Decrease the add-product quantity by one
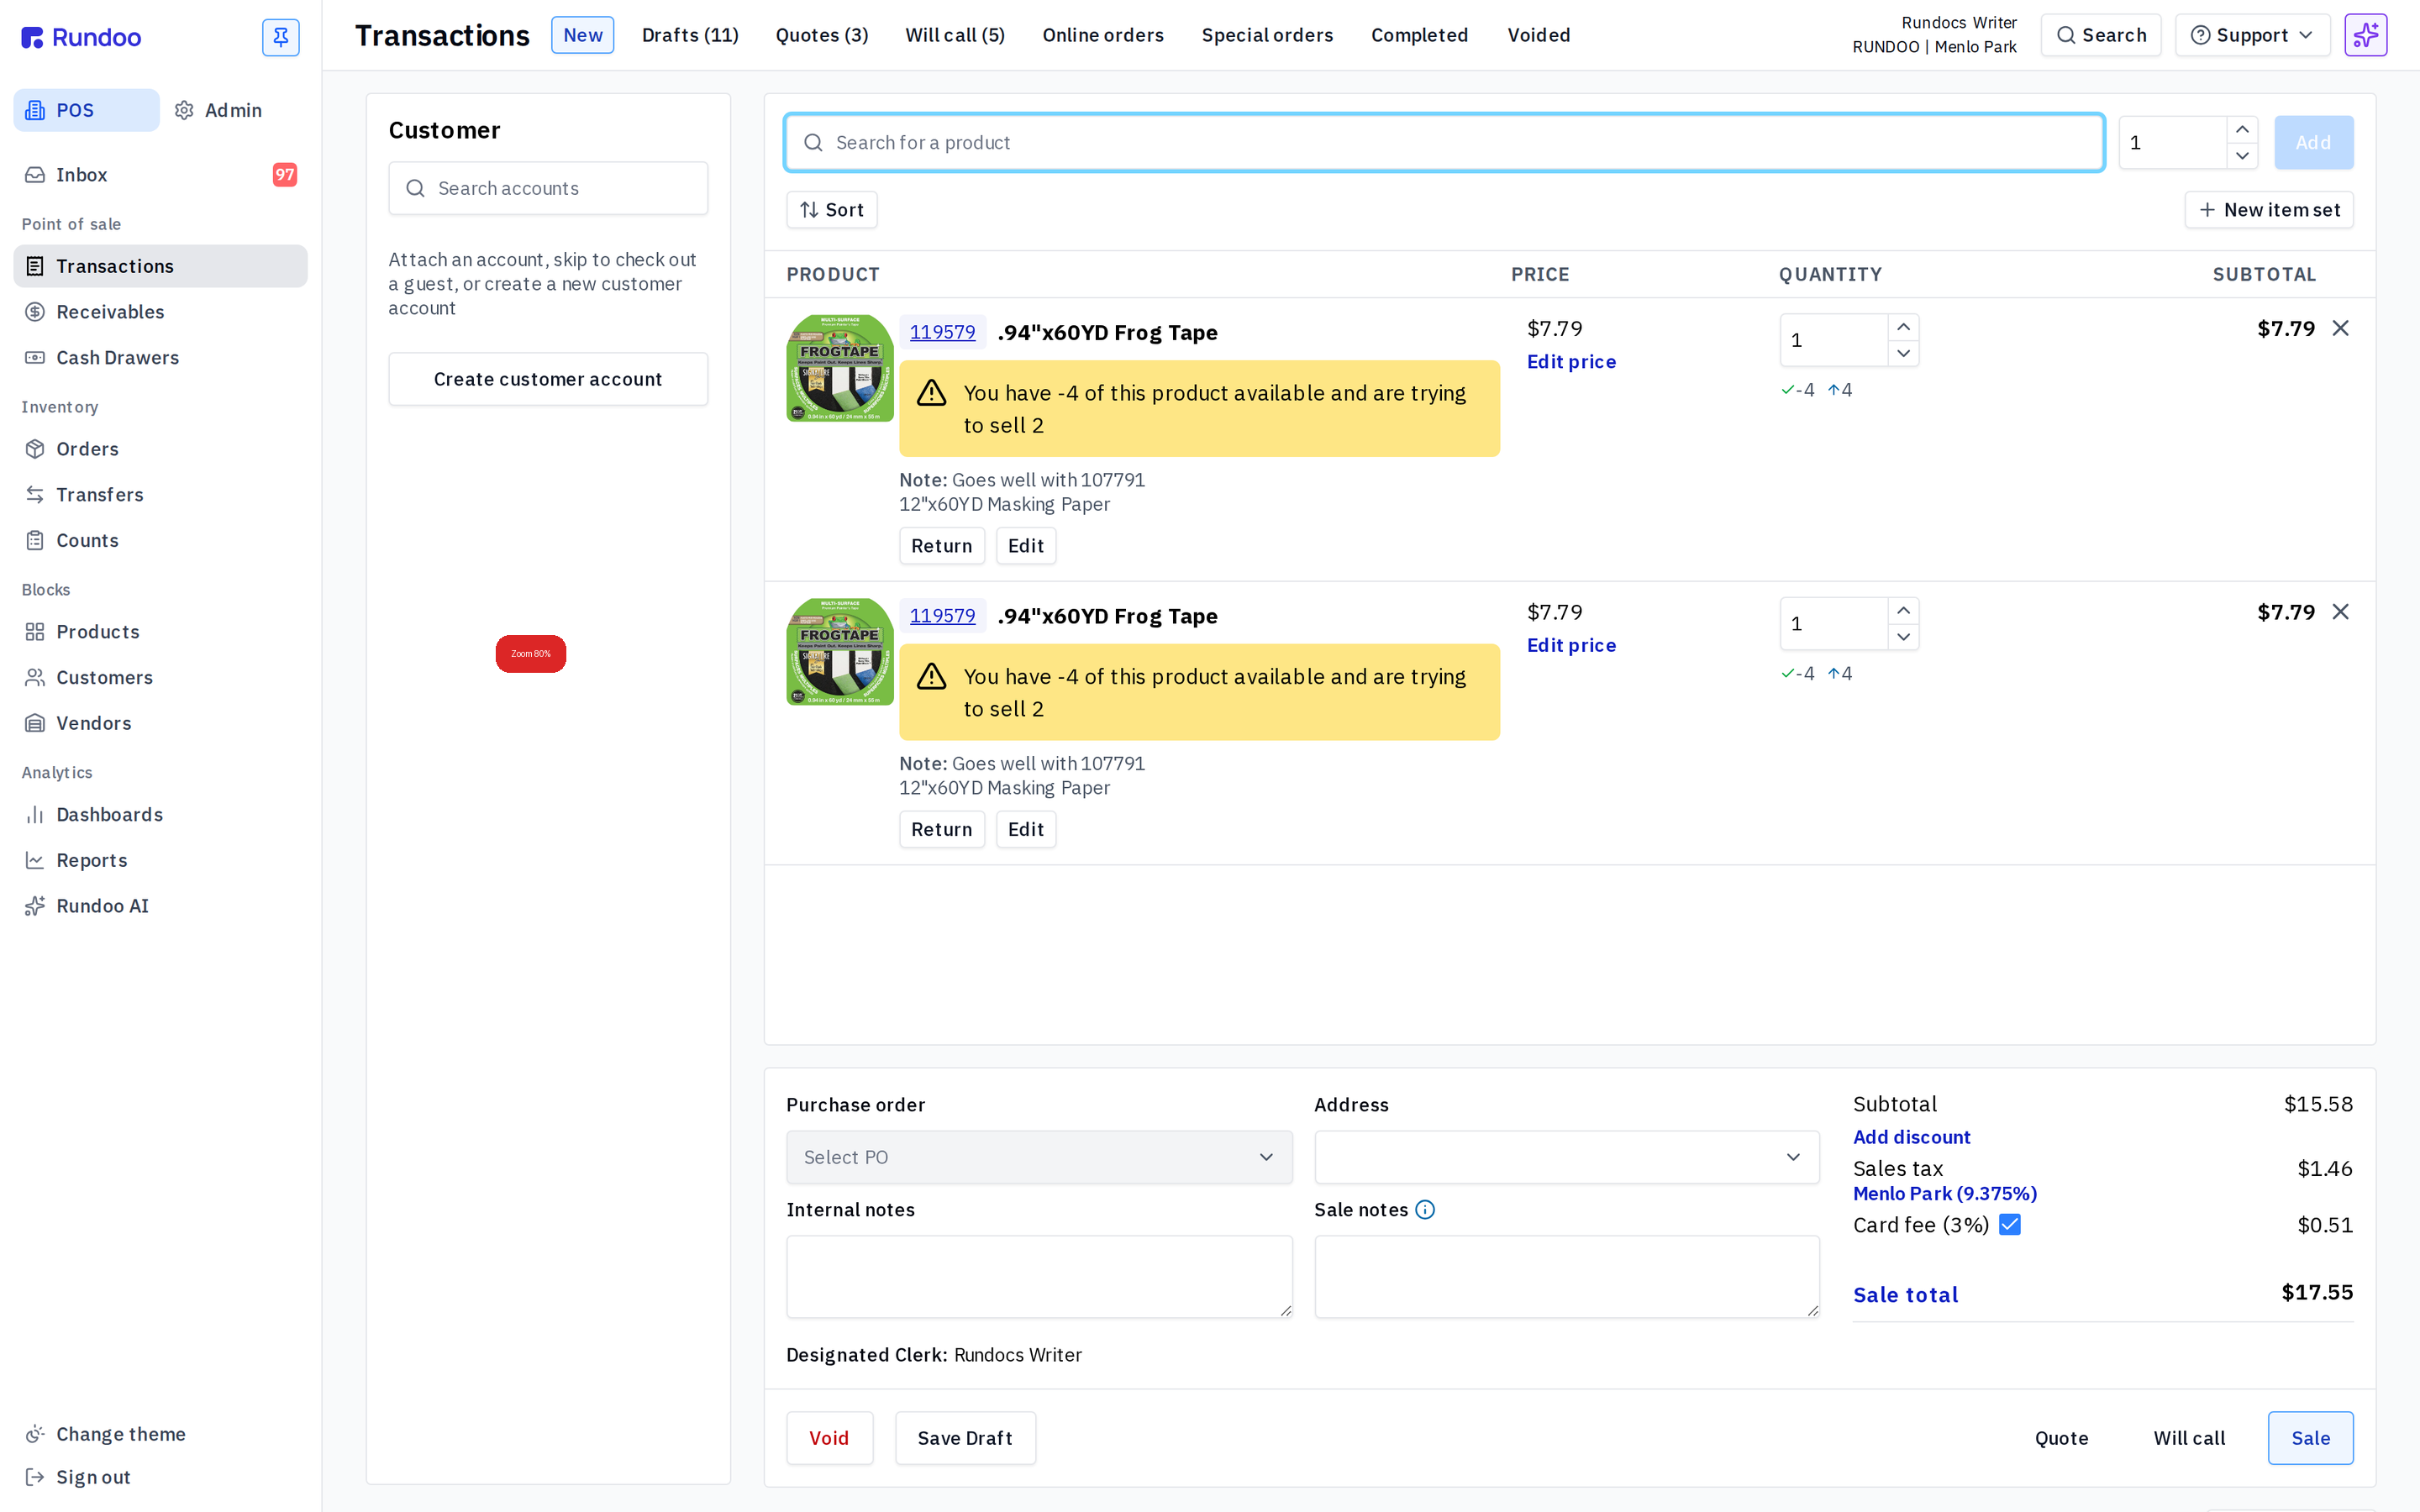2420x1512 pixels. (2242, 156)
